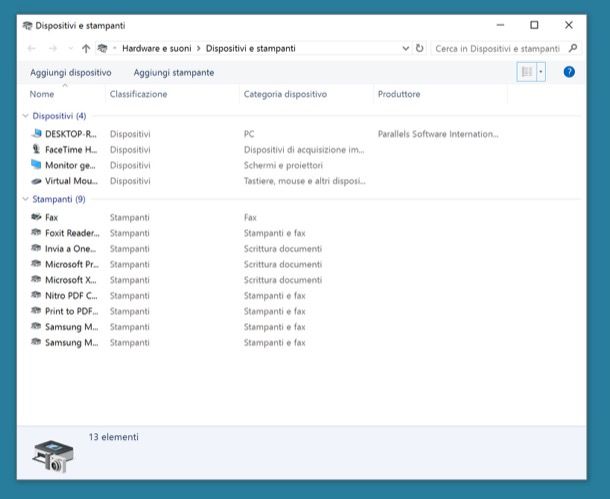Screen dimensions: 610x499
Task: Click the large devices icon in details pane
Action: (53, 456)
